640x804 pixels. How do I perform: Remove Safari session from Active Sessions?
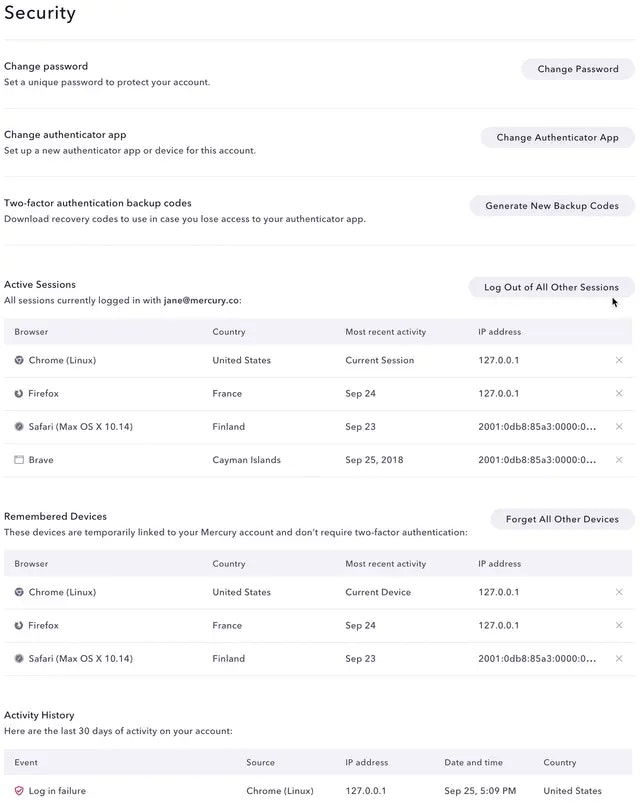tap(619, 427)
